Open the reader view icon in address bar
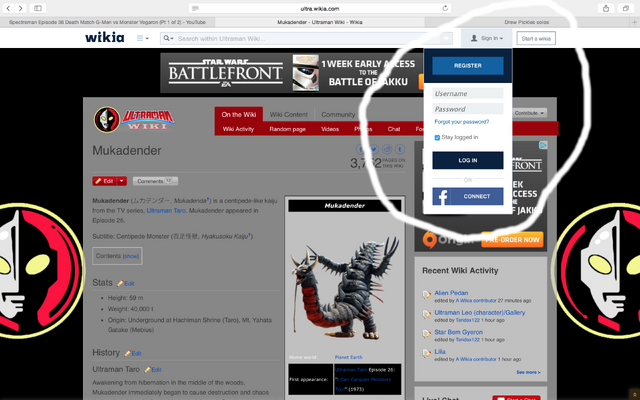Screen dimensions: 640x400 [195, 8]
